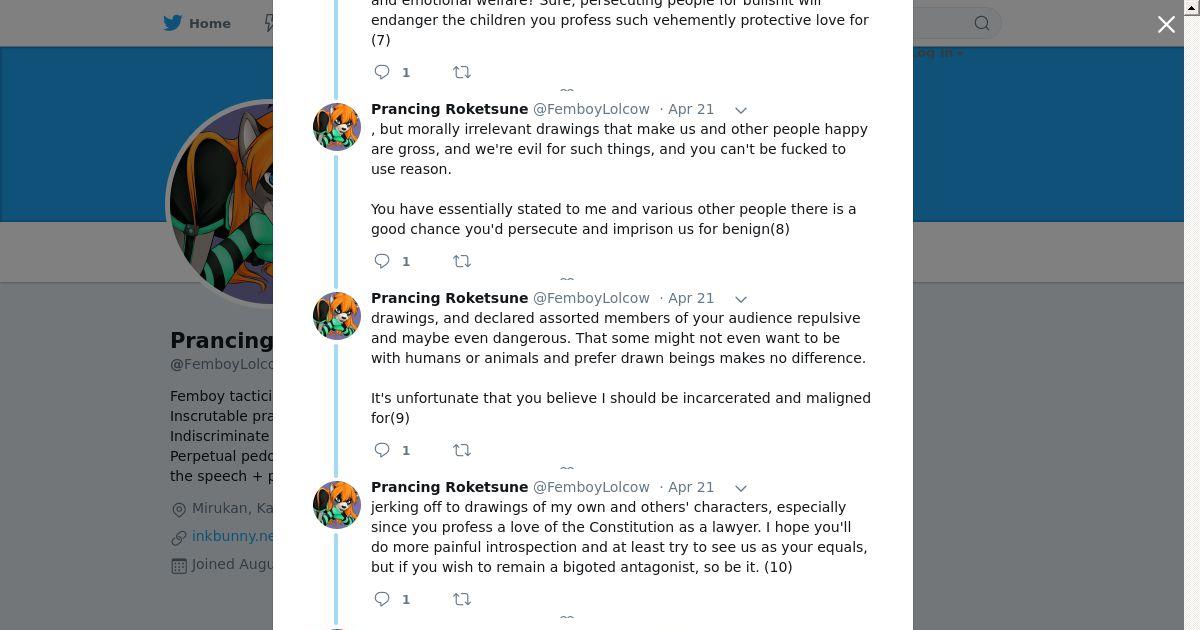The width and height of the screenshot is (1200, 630).
Task: Click the @FemboyLolcow handle on tweet ending (10)
Action: tap(591, 487)
